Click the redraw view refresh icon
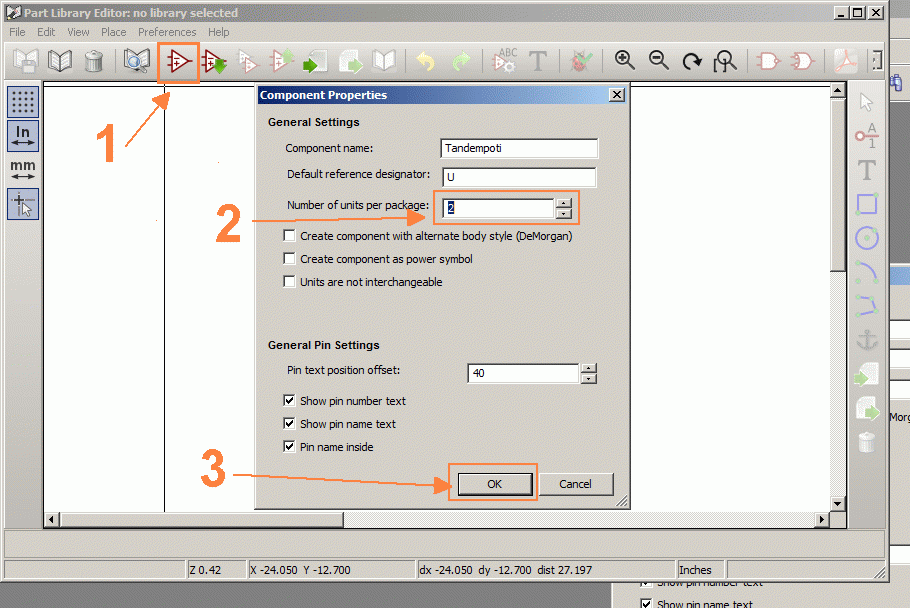910x608 pixels. (x=692, y=61)
